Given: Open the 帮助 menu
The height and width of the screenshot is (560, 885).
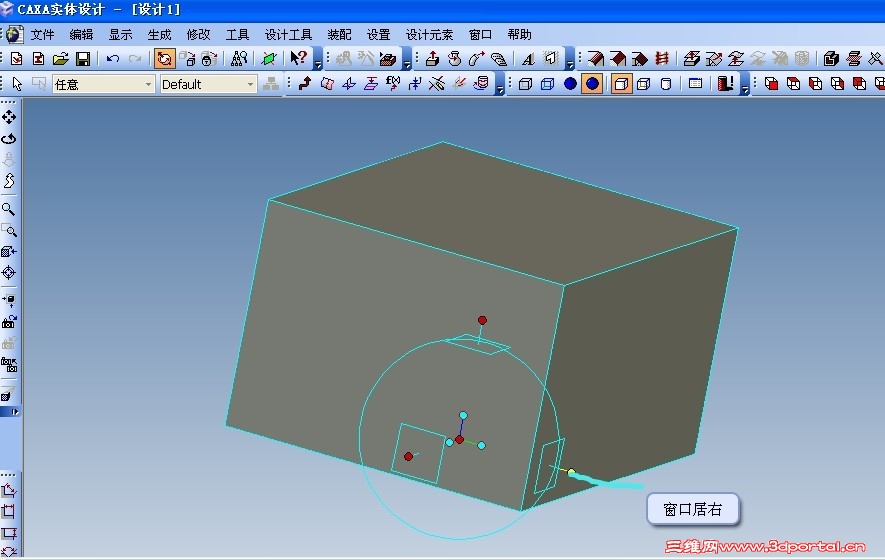Looking at the screenshot, I should [x=519, y=35].
